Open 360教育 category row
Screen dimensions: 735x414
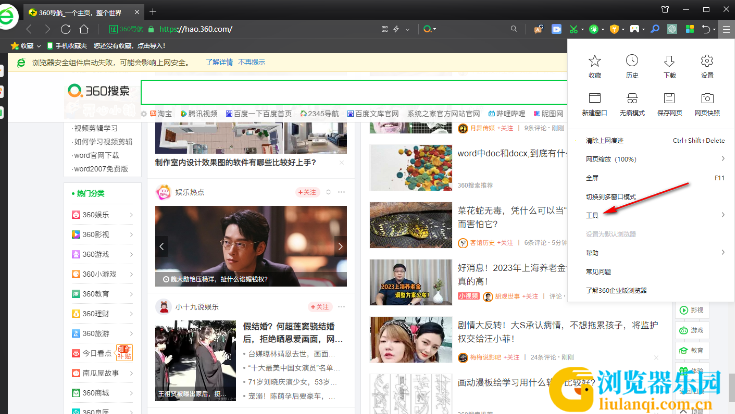coord(102,294)
